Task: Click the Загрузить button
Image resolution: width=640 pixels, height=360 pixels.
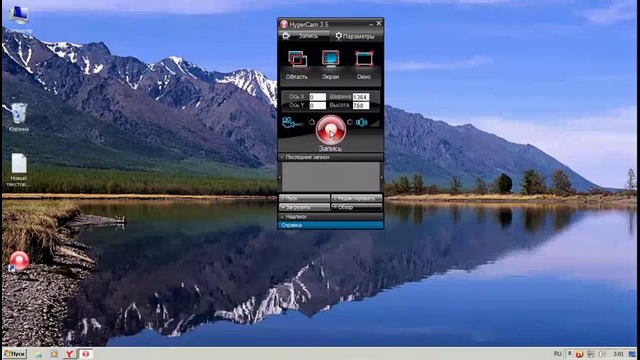Action: (304, 207)
